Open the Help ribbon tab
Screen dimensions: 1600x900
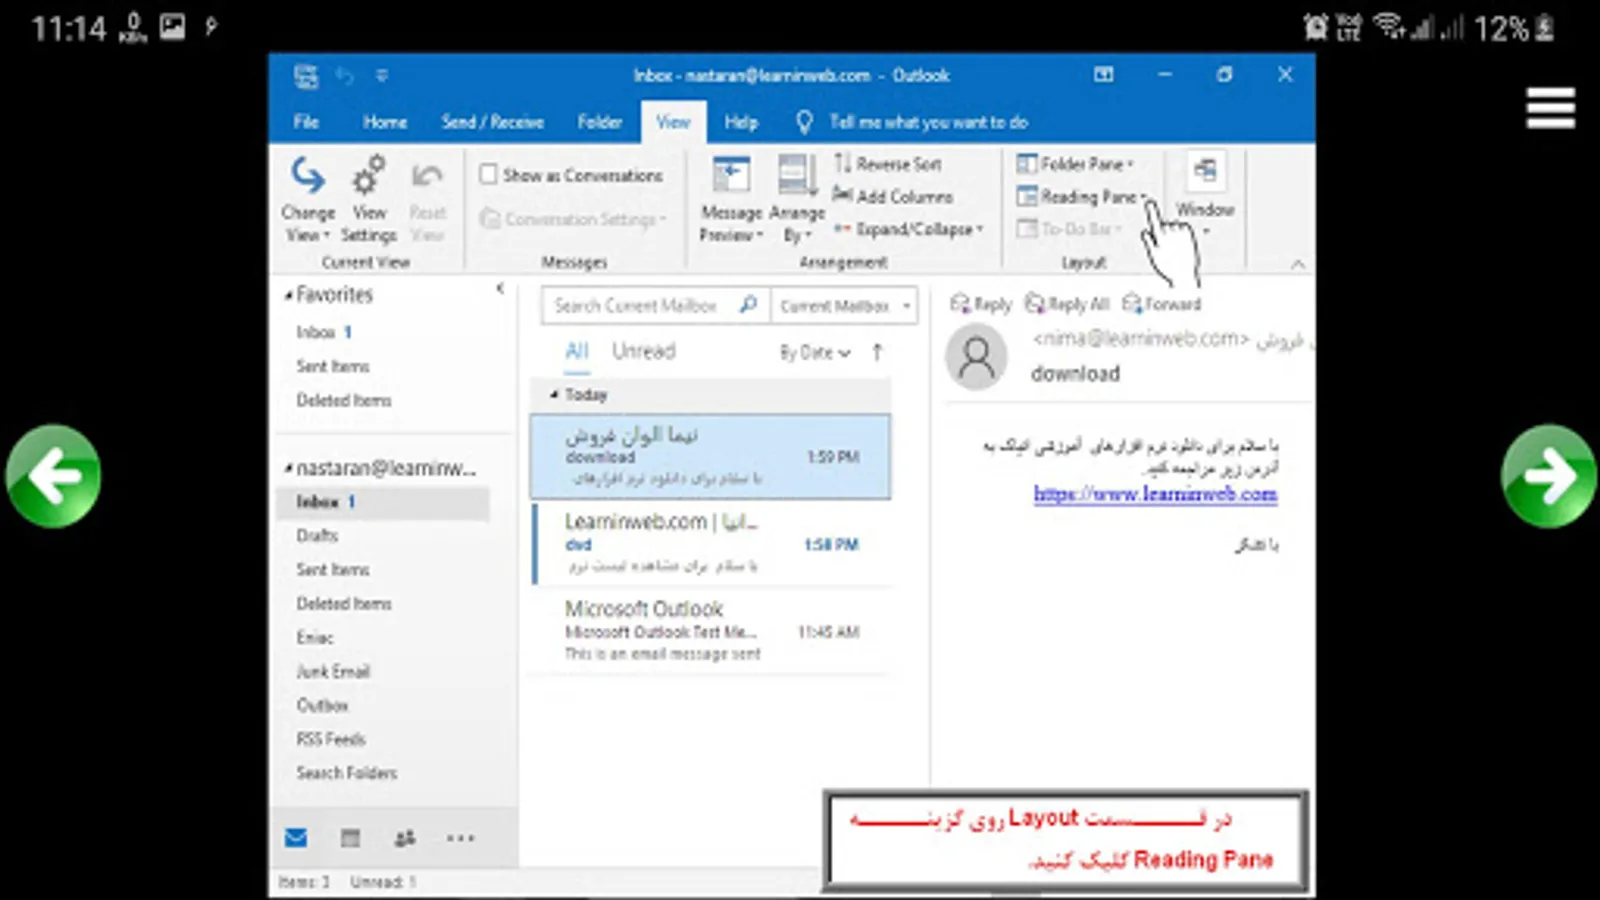(x=741, y=122)
